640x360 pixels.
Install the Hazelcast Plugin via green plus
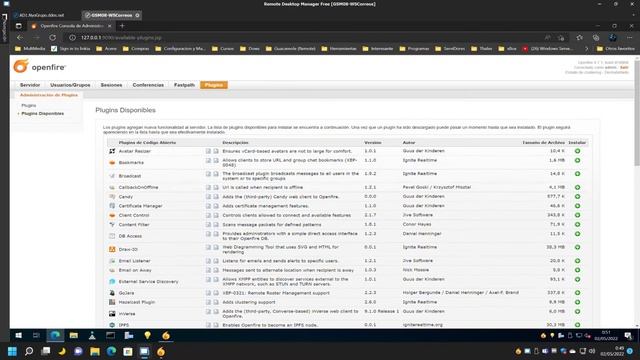[577, 302]
